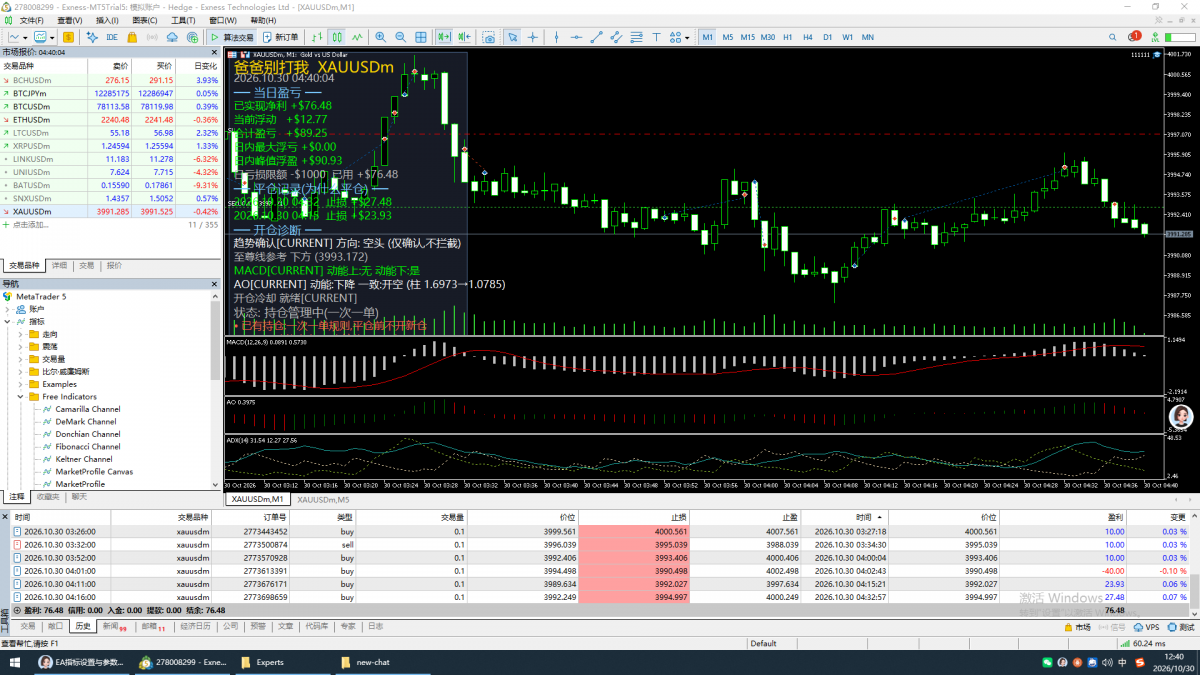Switch chart timeframe to H1

coord(788,37)
